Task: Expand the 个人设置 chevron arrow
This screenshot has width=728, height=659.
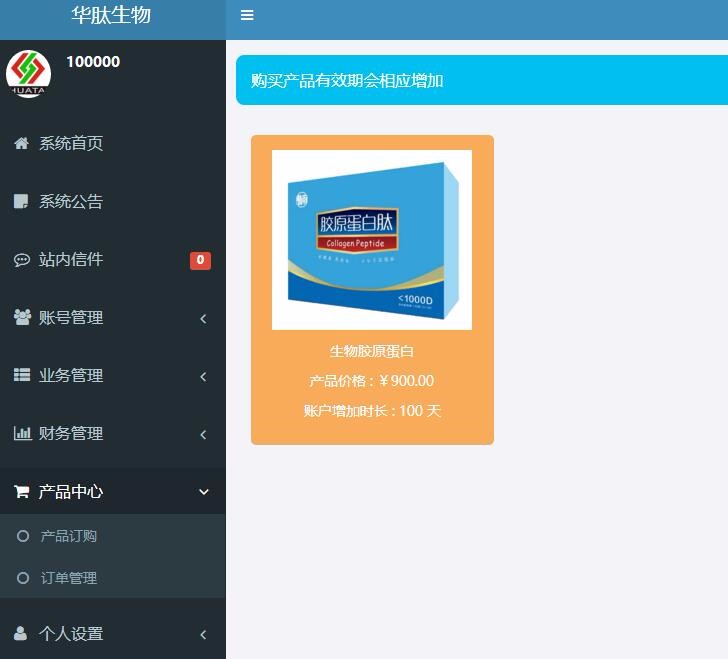Action: pos(203,634)
